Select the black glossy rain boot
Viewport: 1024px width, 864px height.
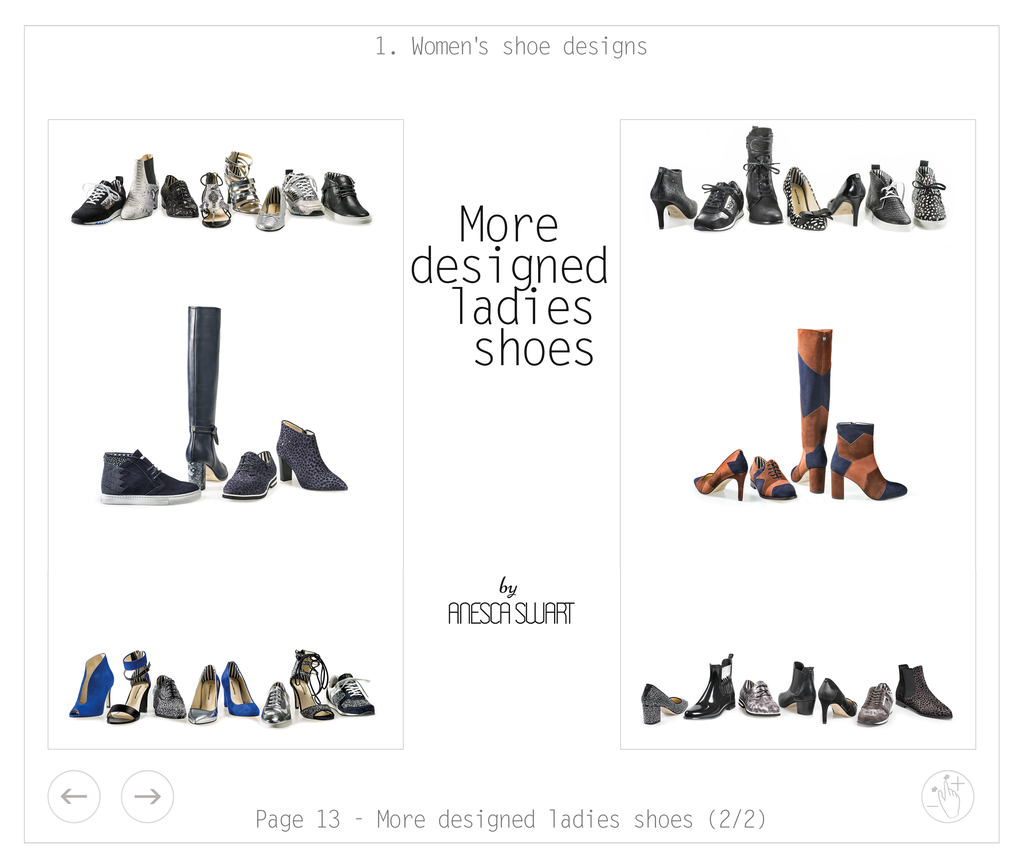click(711, 686)
